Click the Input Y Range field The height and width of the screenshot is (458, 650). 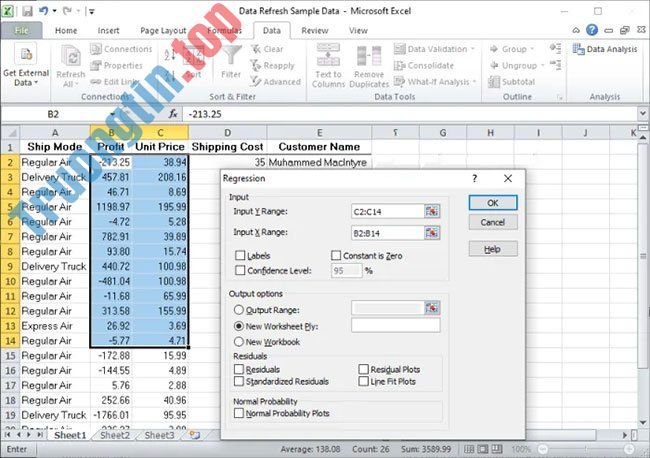click(387, 211)
